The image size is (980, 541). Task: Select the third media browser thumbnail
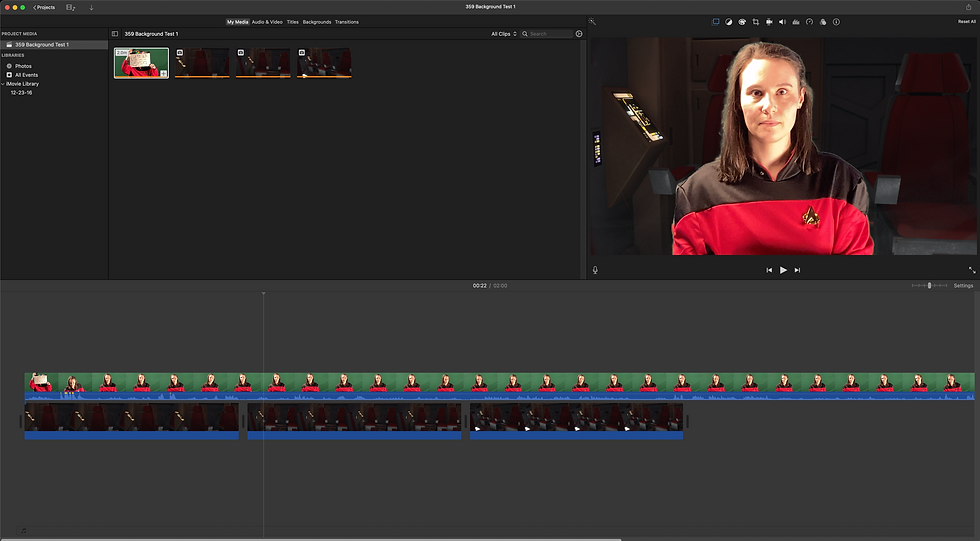pos(263,62)
